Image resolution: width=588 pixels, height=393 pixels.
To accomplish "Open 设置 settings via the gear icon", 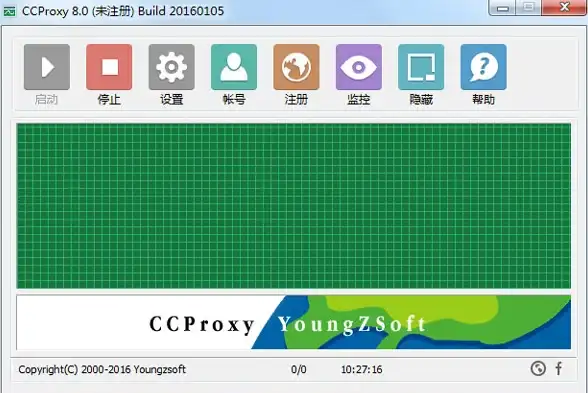I will coord(171,67).
